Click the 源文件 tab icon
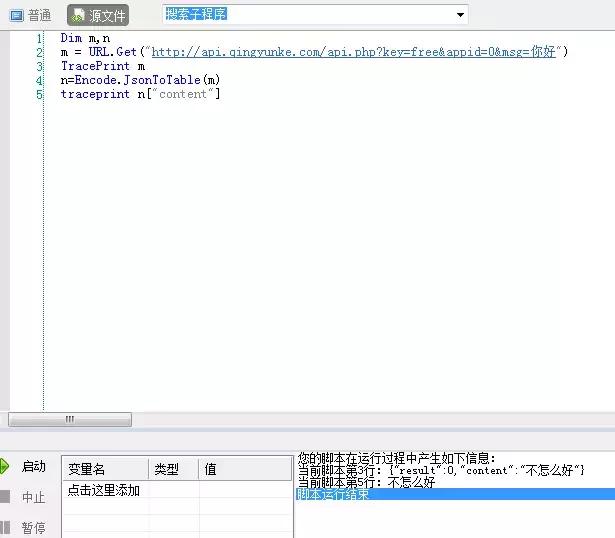Viewport: 615px width, 538px height. pos(78,15)
